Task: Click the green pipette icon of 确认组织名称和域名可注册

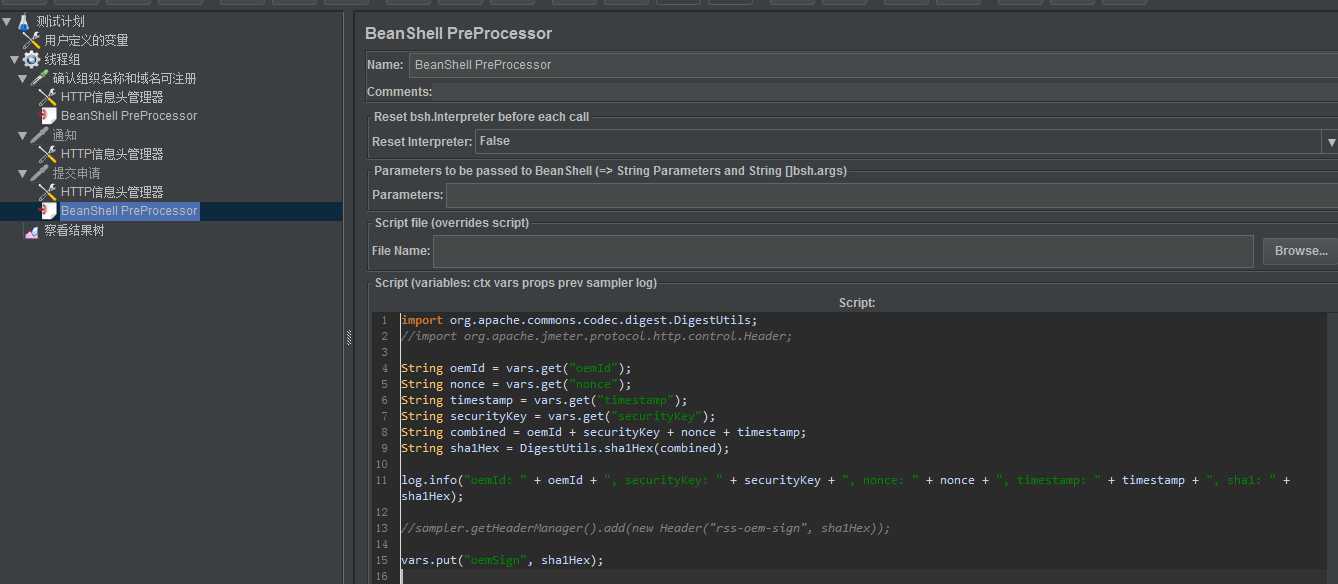Action: pos(40,78)
